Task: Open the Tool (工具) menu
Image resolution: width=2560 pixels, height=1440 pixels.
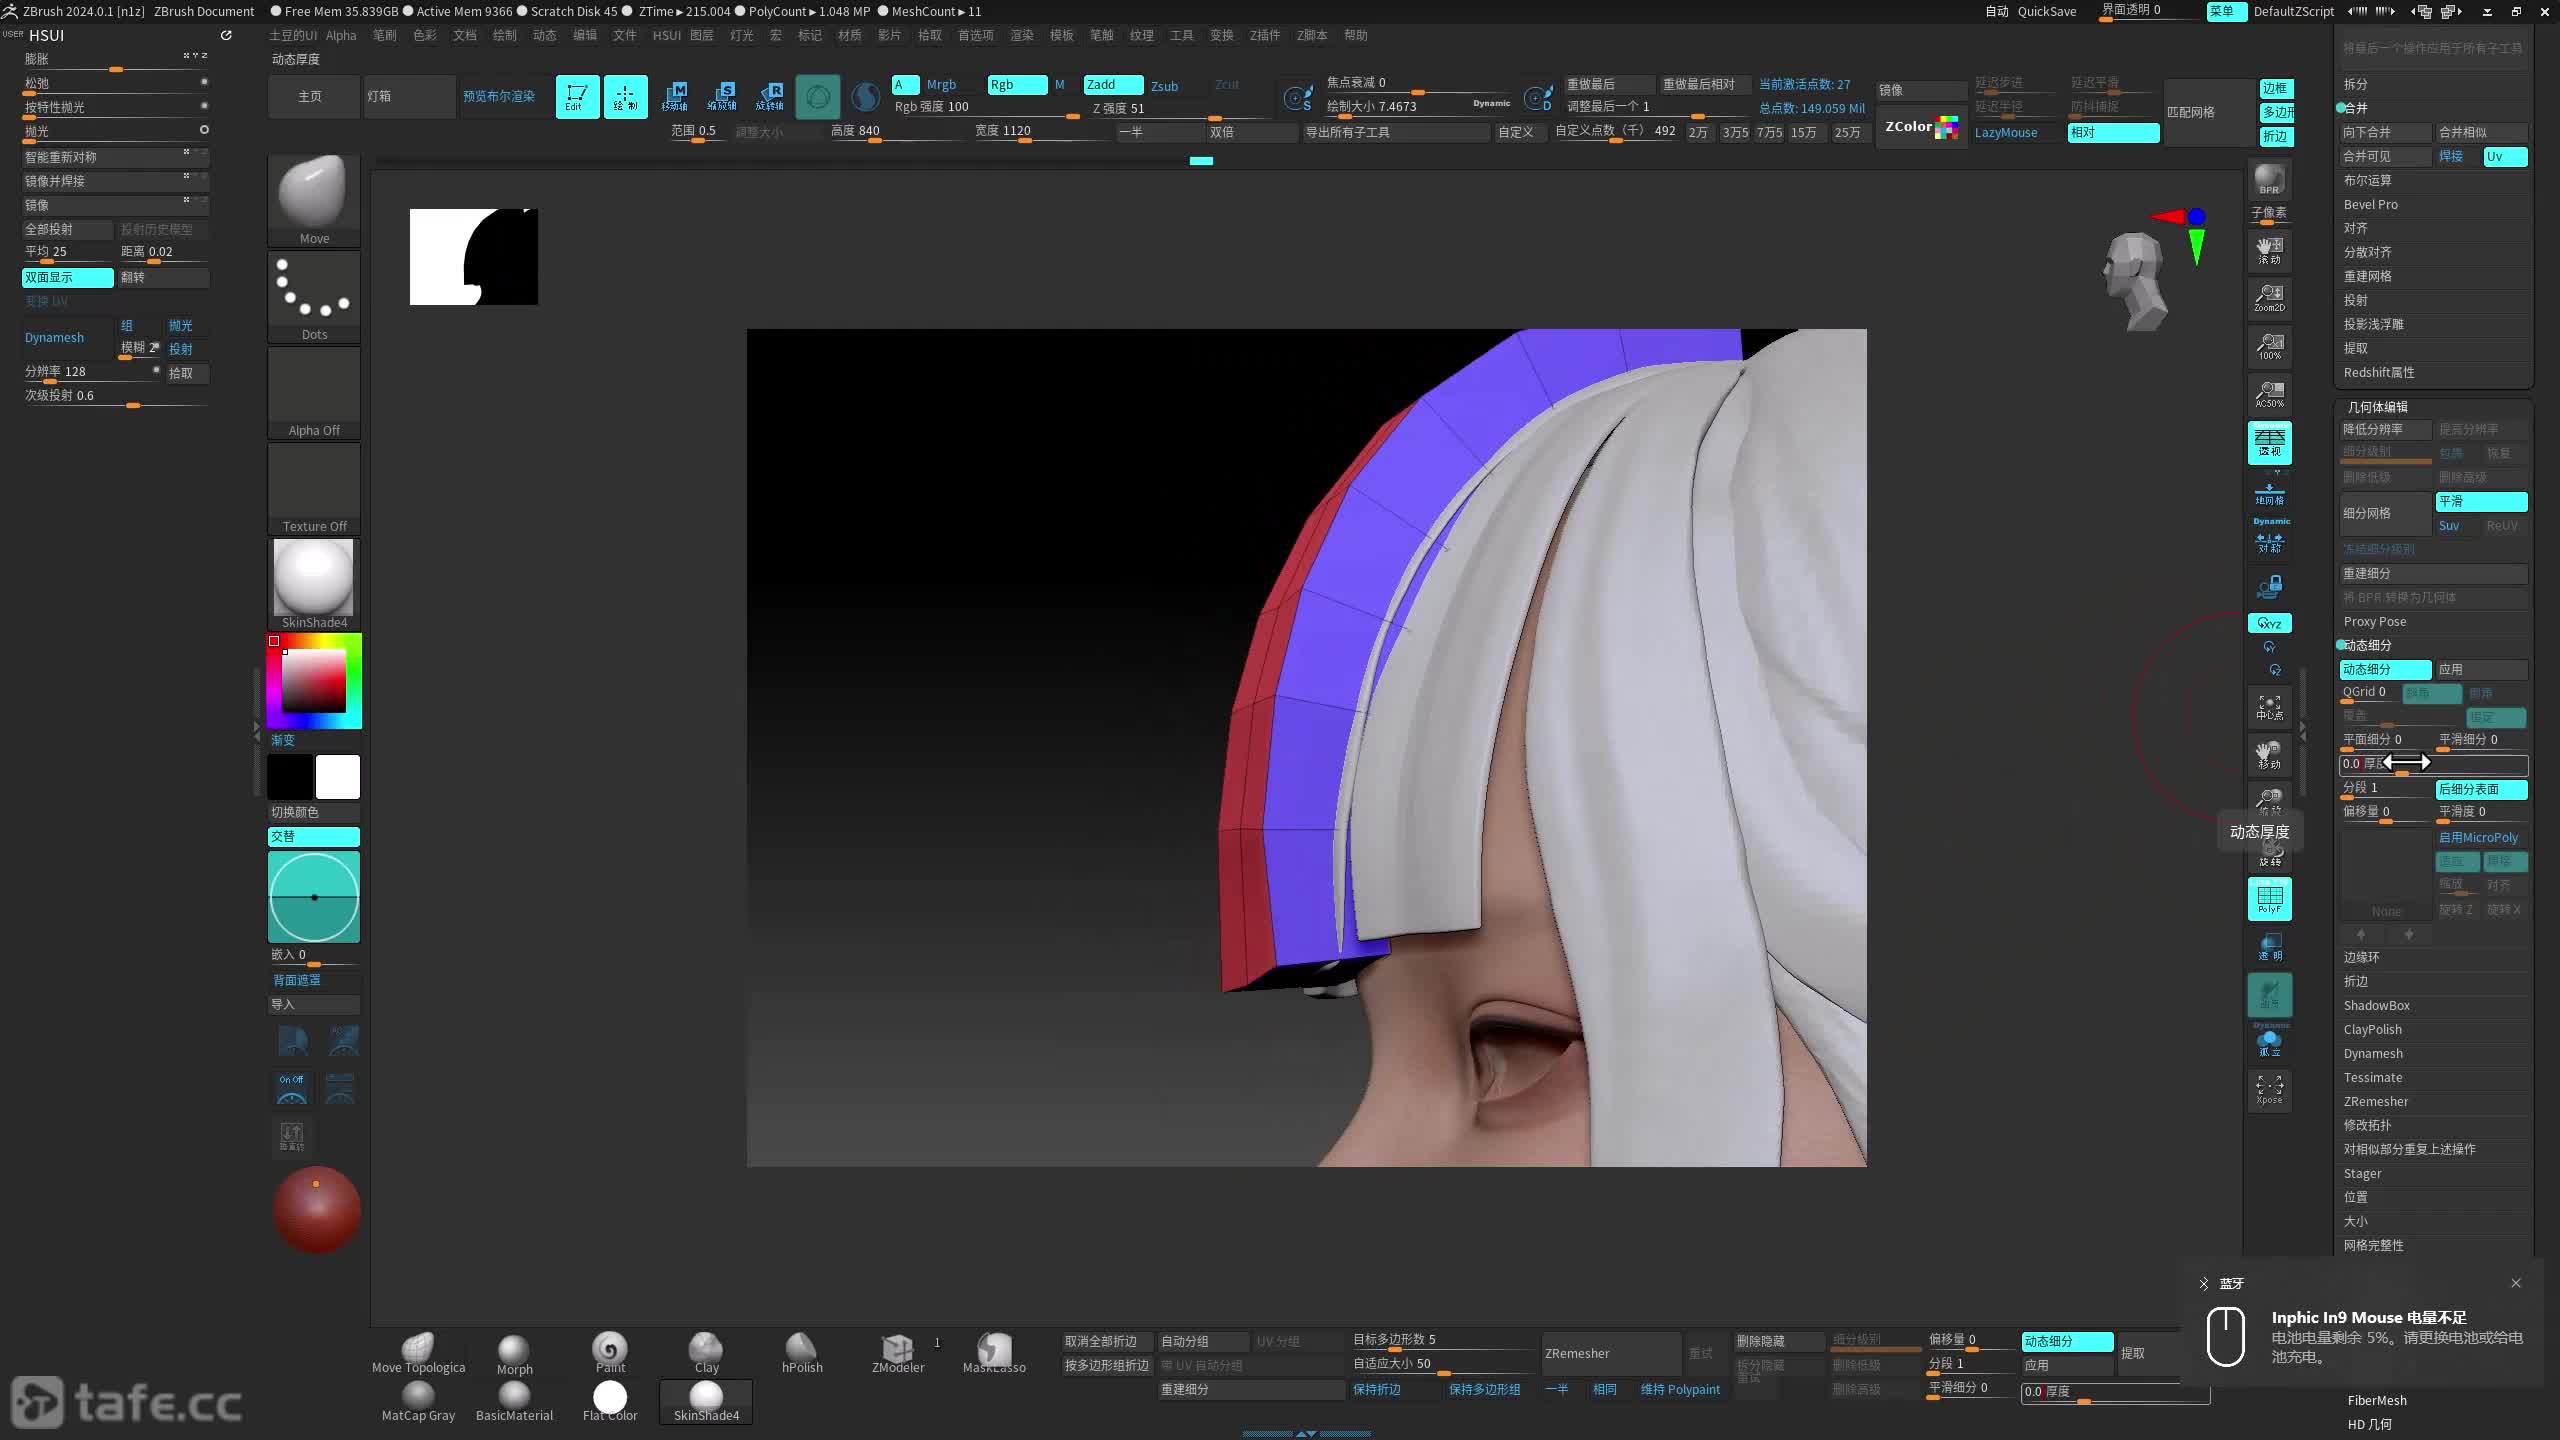Action: point(1182,35)
